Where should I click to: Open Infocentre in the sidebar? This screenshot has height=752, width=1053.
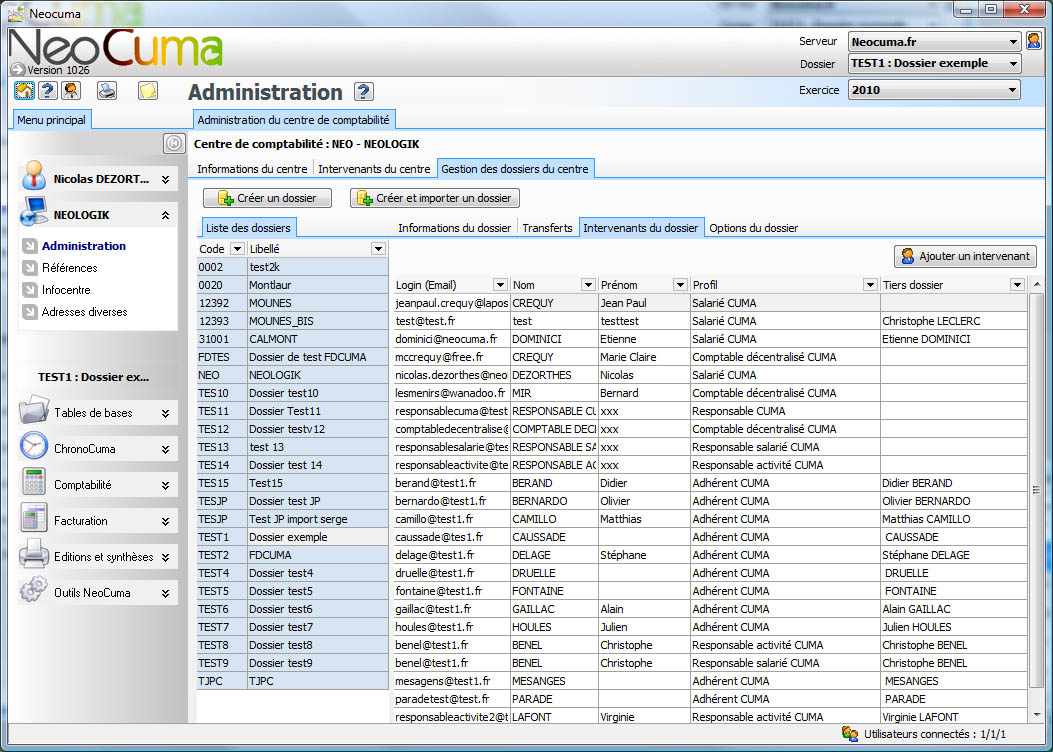[x=66, y=290]
